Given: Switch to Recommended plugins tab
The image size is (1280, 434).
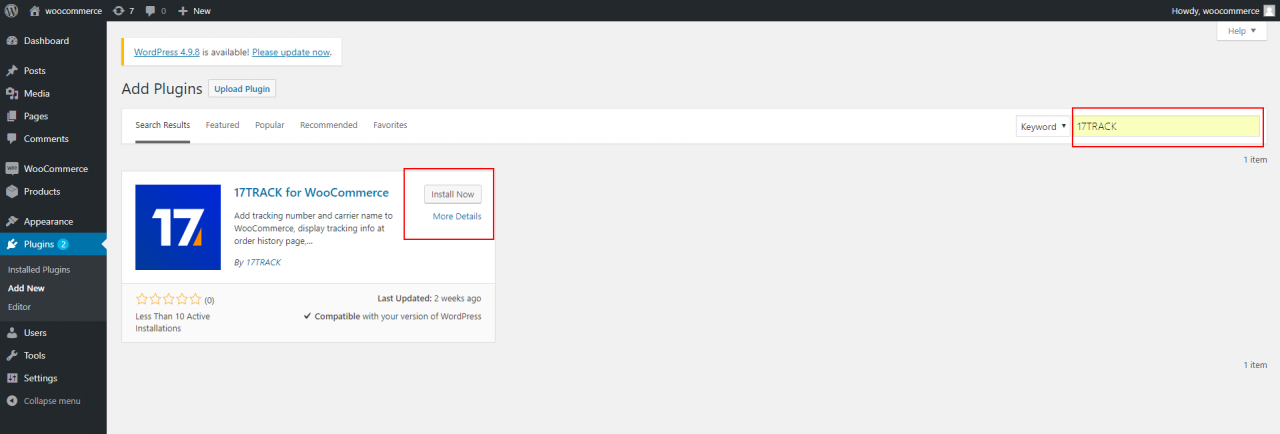Looking at the screenshot, I should [329, 125].
